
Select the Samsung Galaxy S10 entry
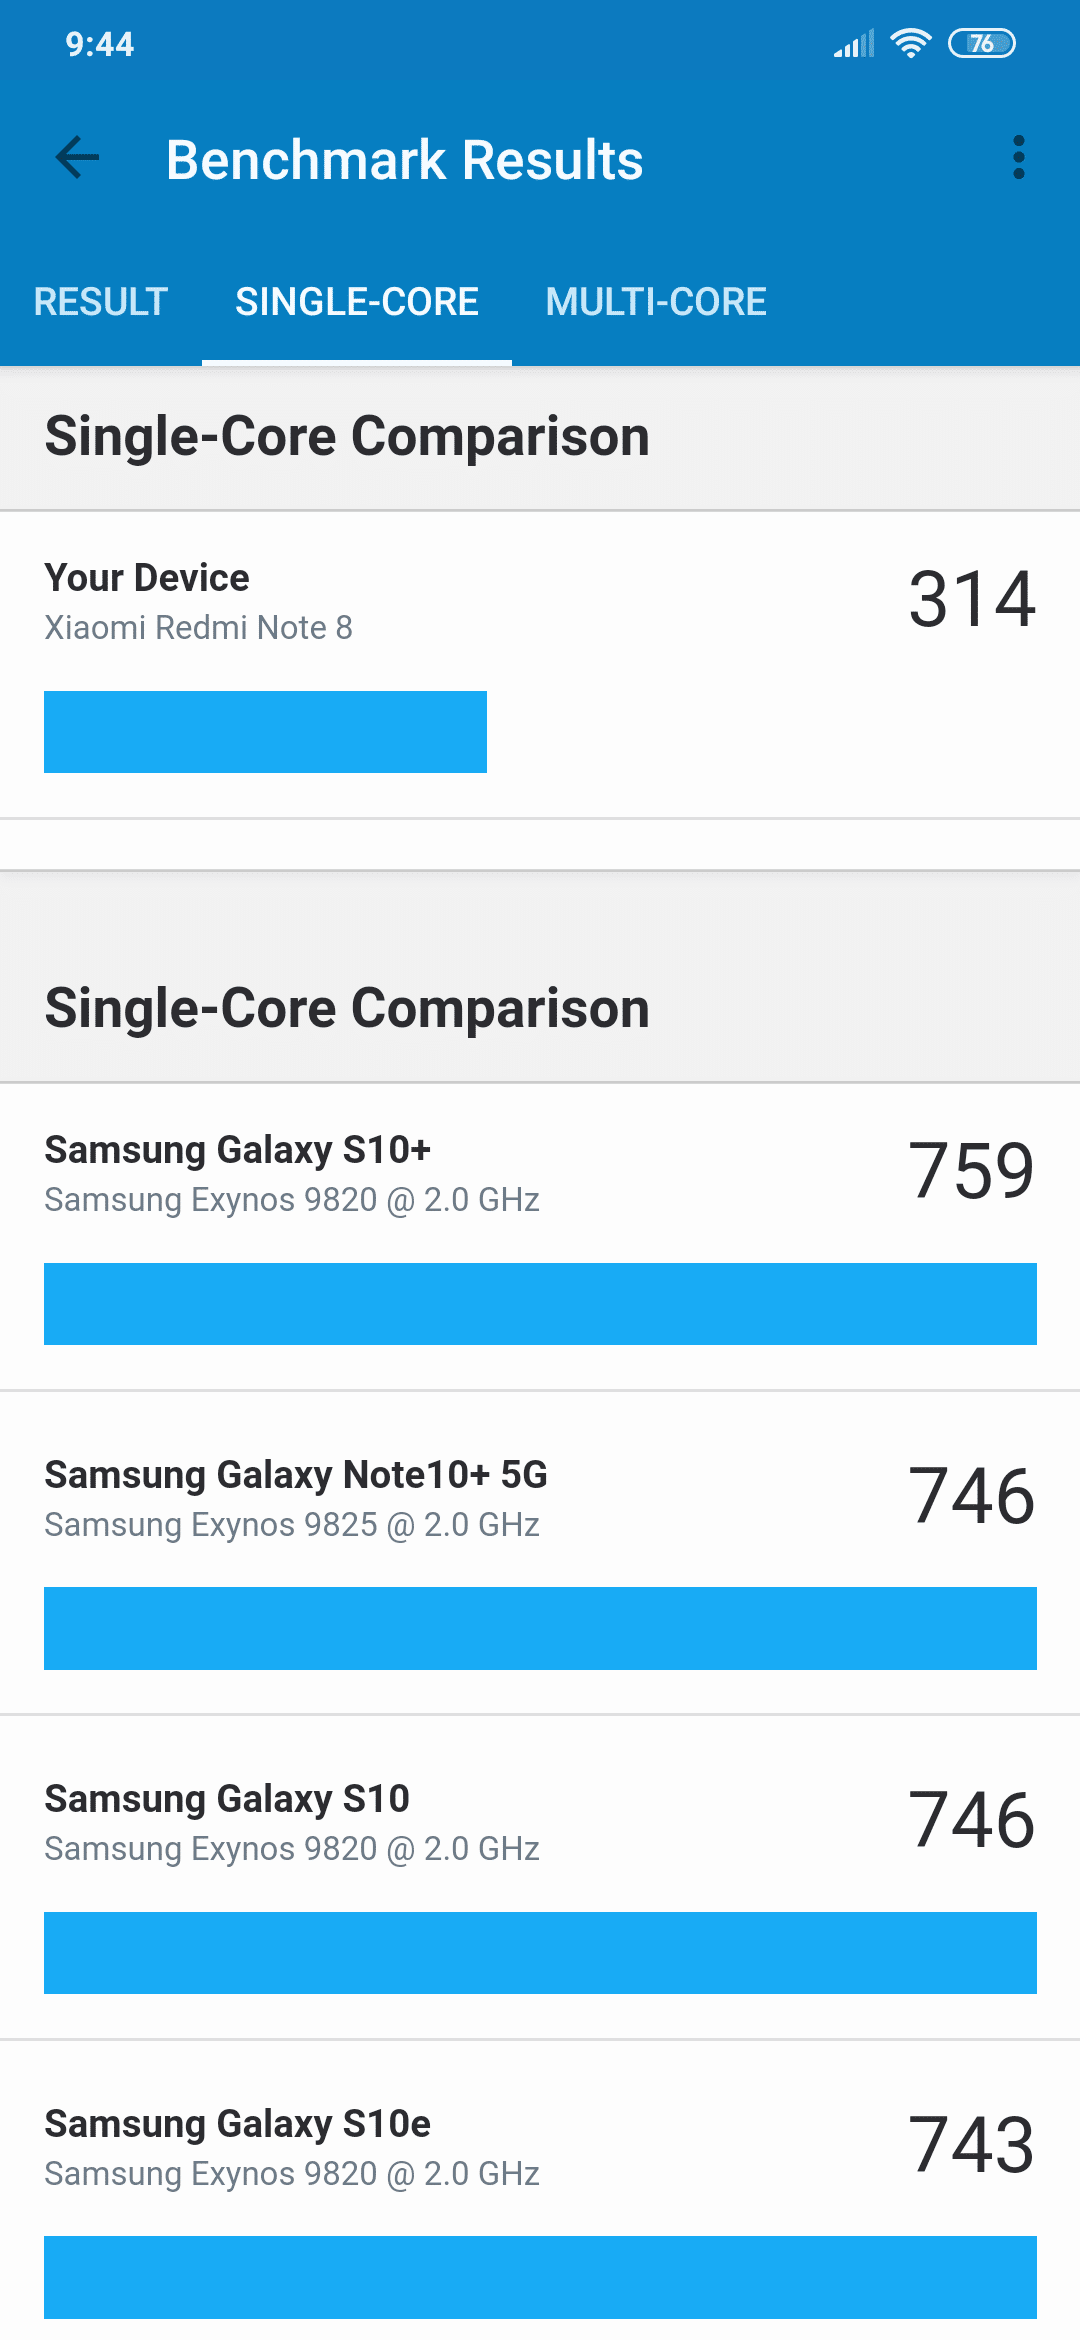540,1878
